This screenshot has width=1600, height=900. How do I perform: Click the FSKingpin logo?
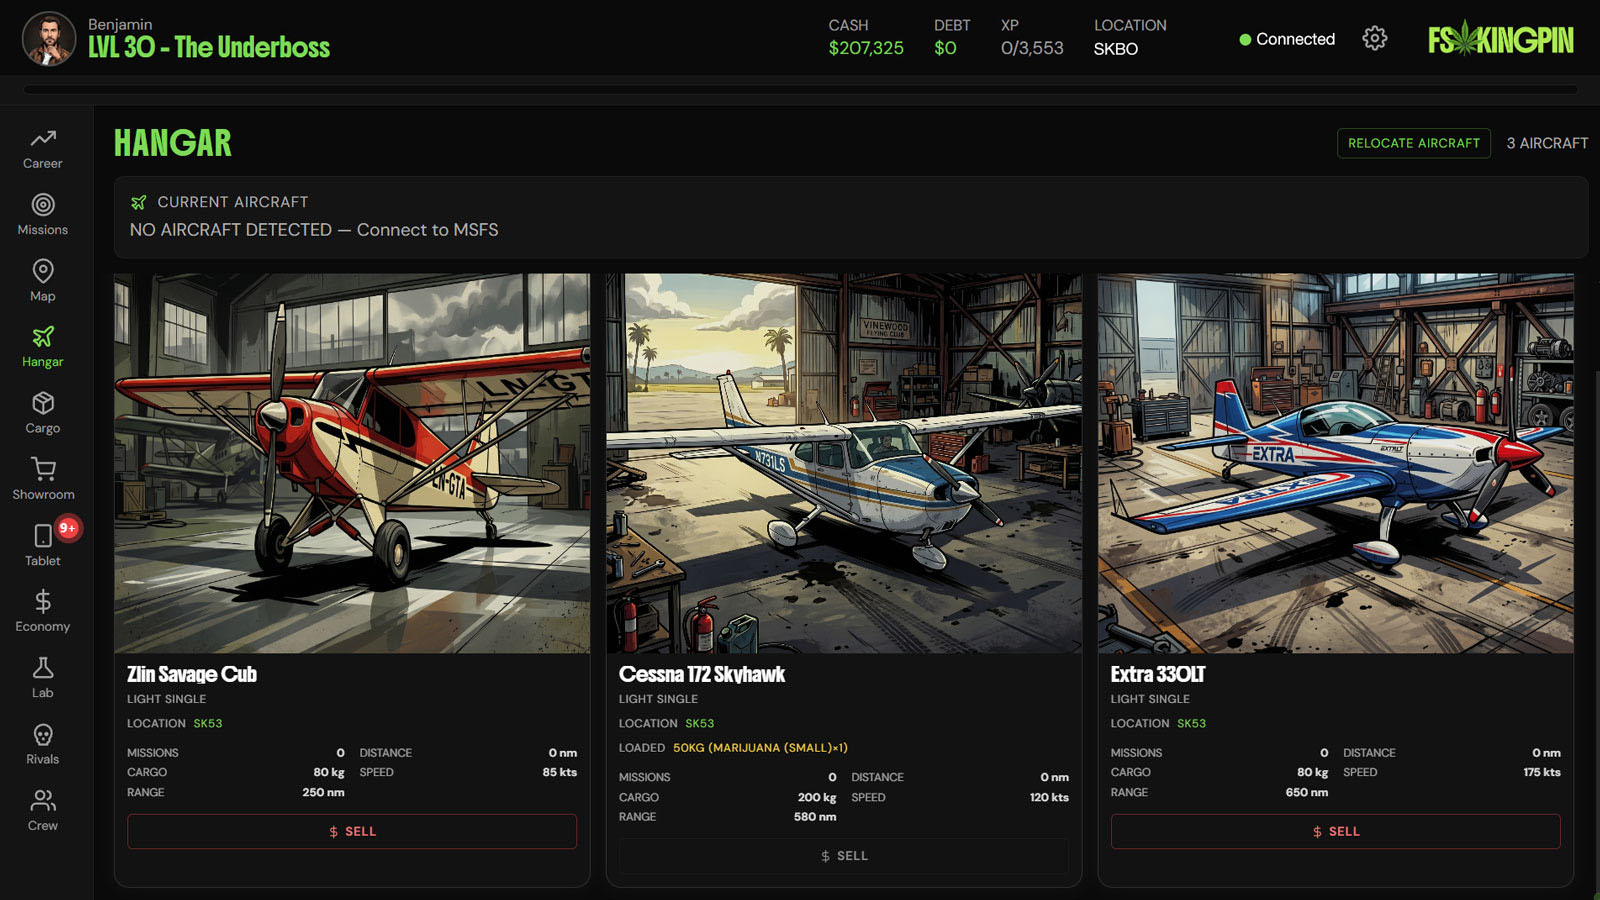[1500, 39]
